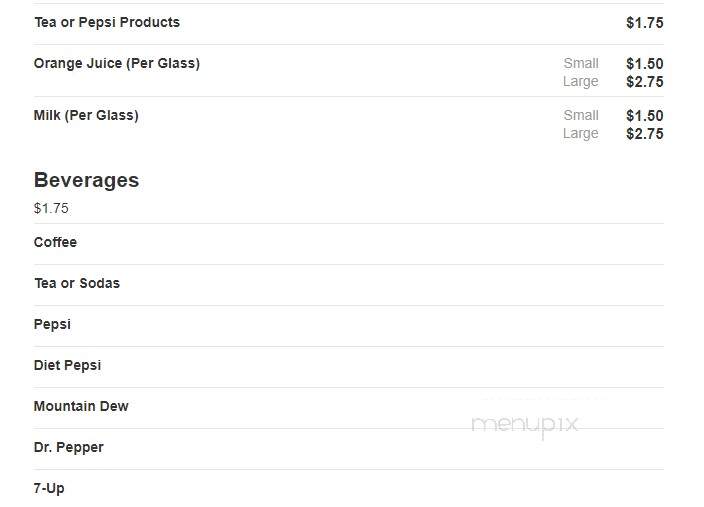Select the Pepsi beverage entry
This screenshot has height=507, width=704.
tap(52, 325)
